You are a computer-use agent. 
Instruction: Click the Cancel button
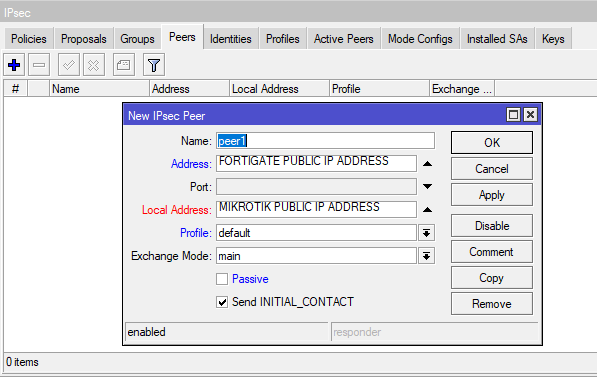[492, 169]
